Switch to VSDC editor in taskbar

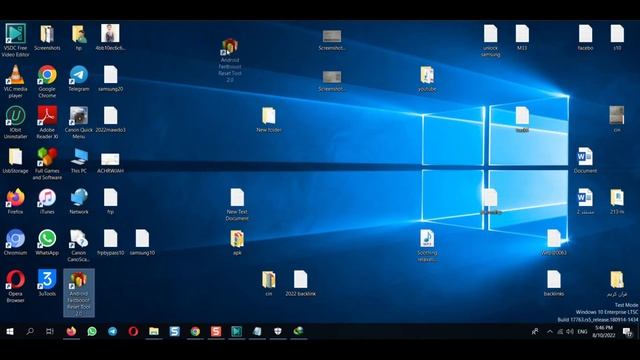(236, 331)
